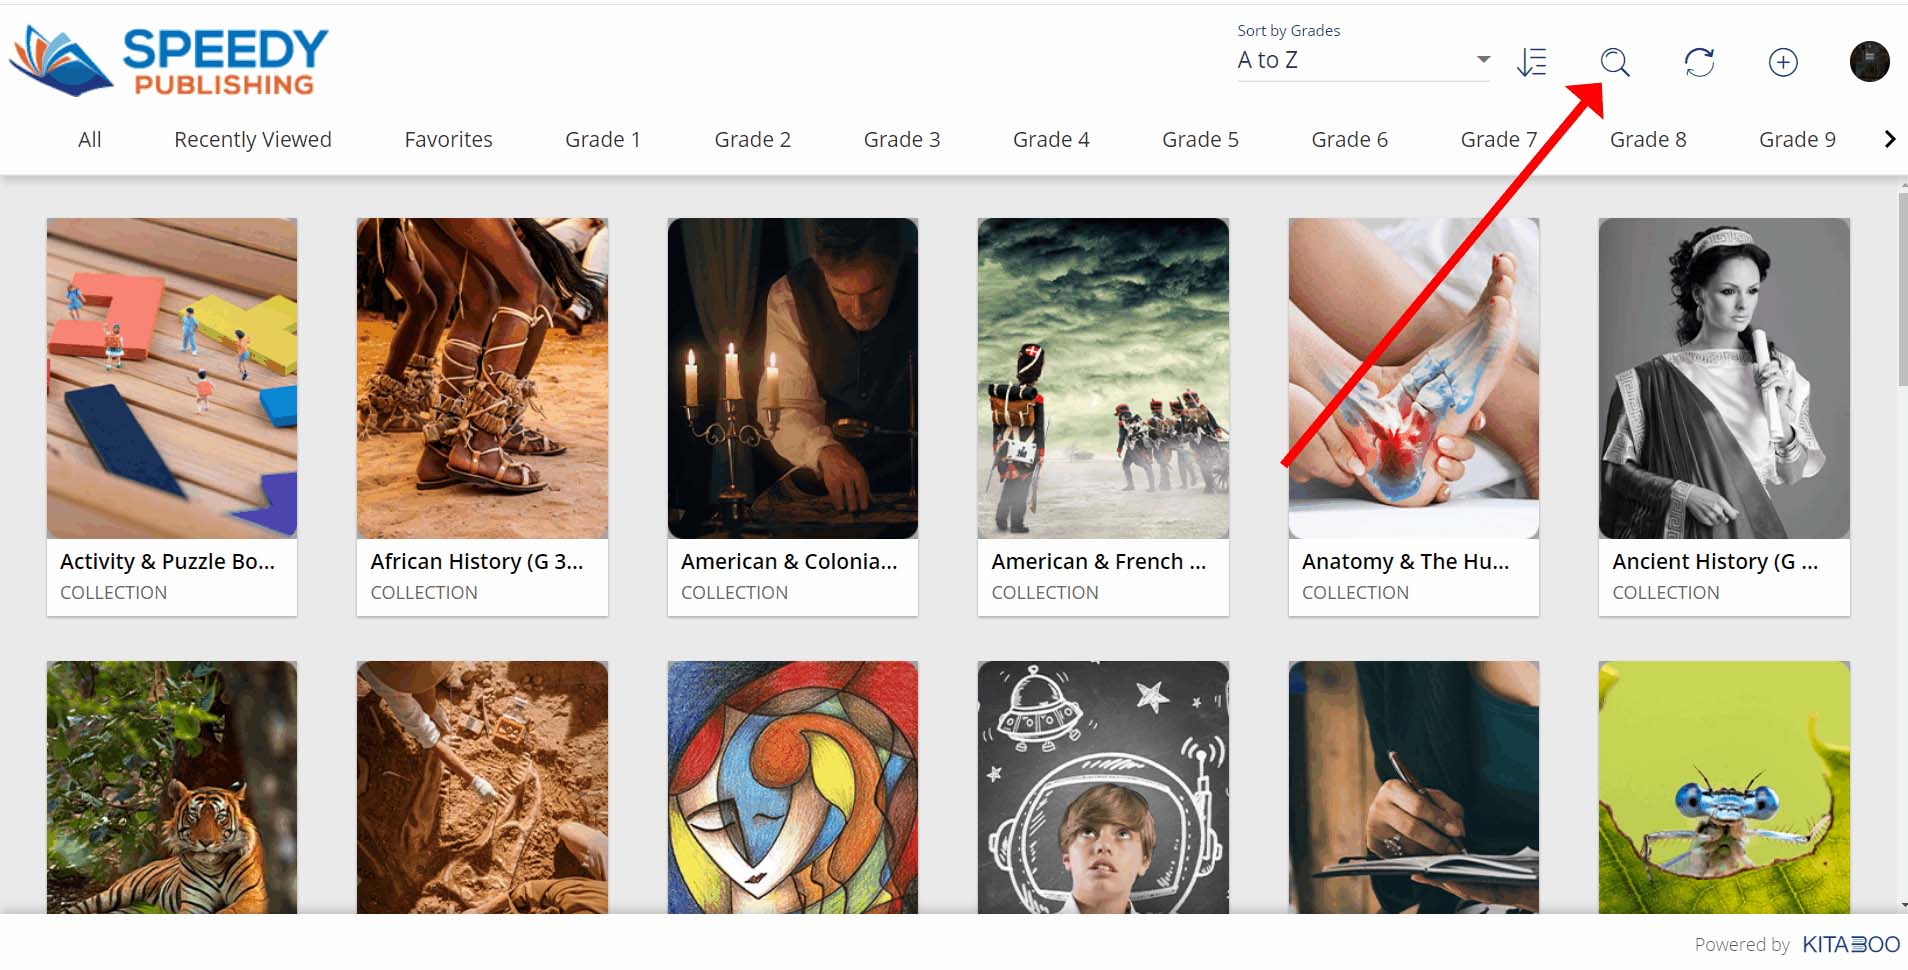The image size is (1908, 970).
Task: Click the Speedy Publishing logo
Action: [169, 61]
